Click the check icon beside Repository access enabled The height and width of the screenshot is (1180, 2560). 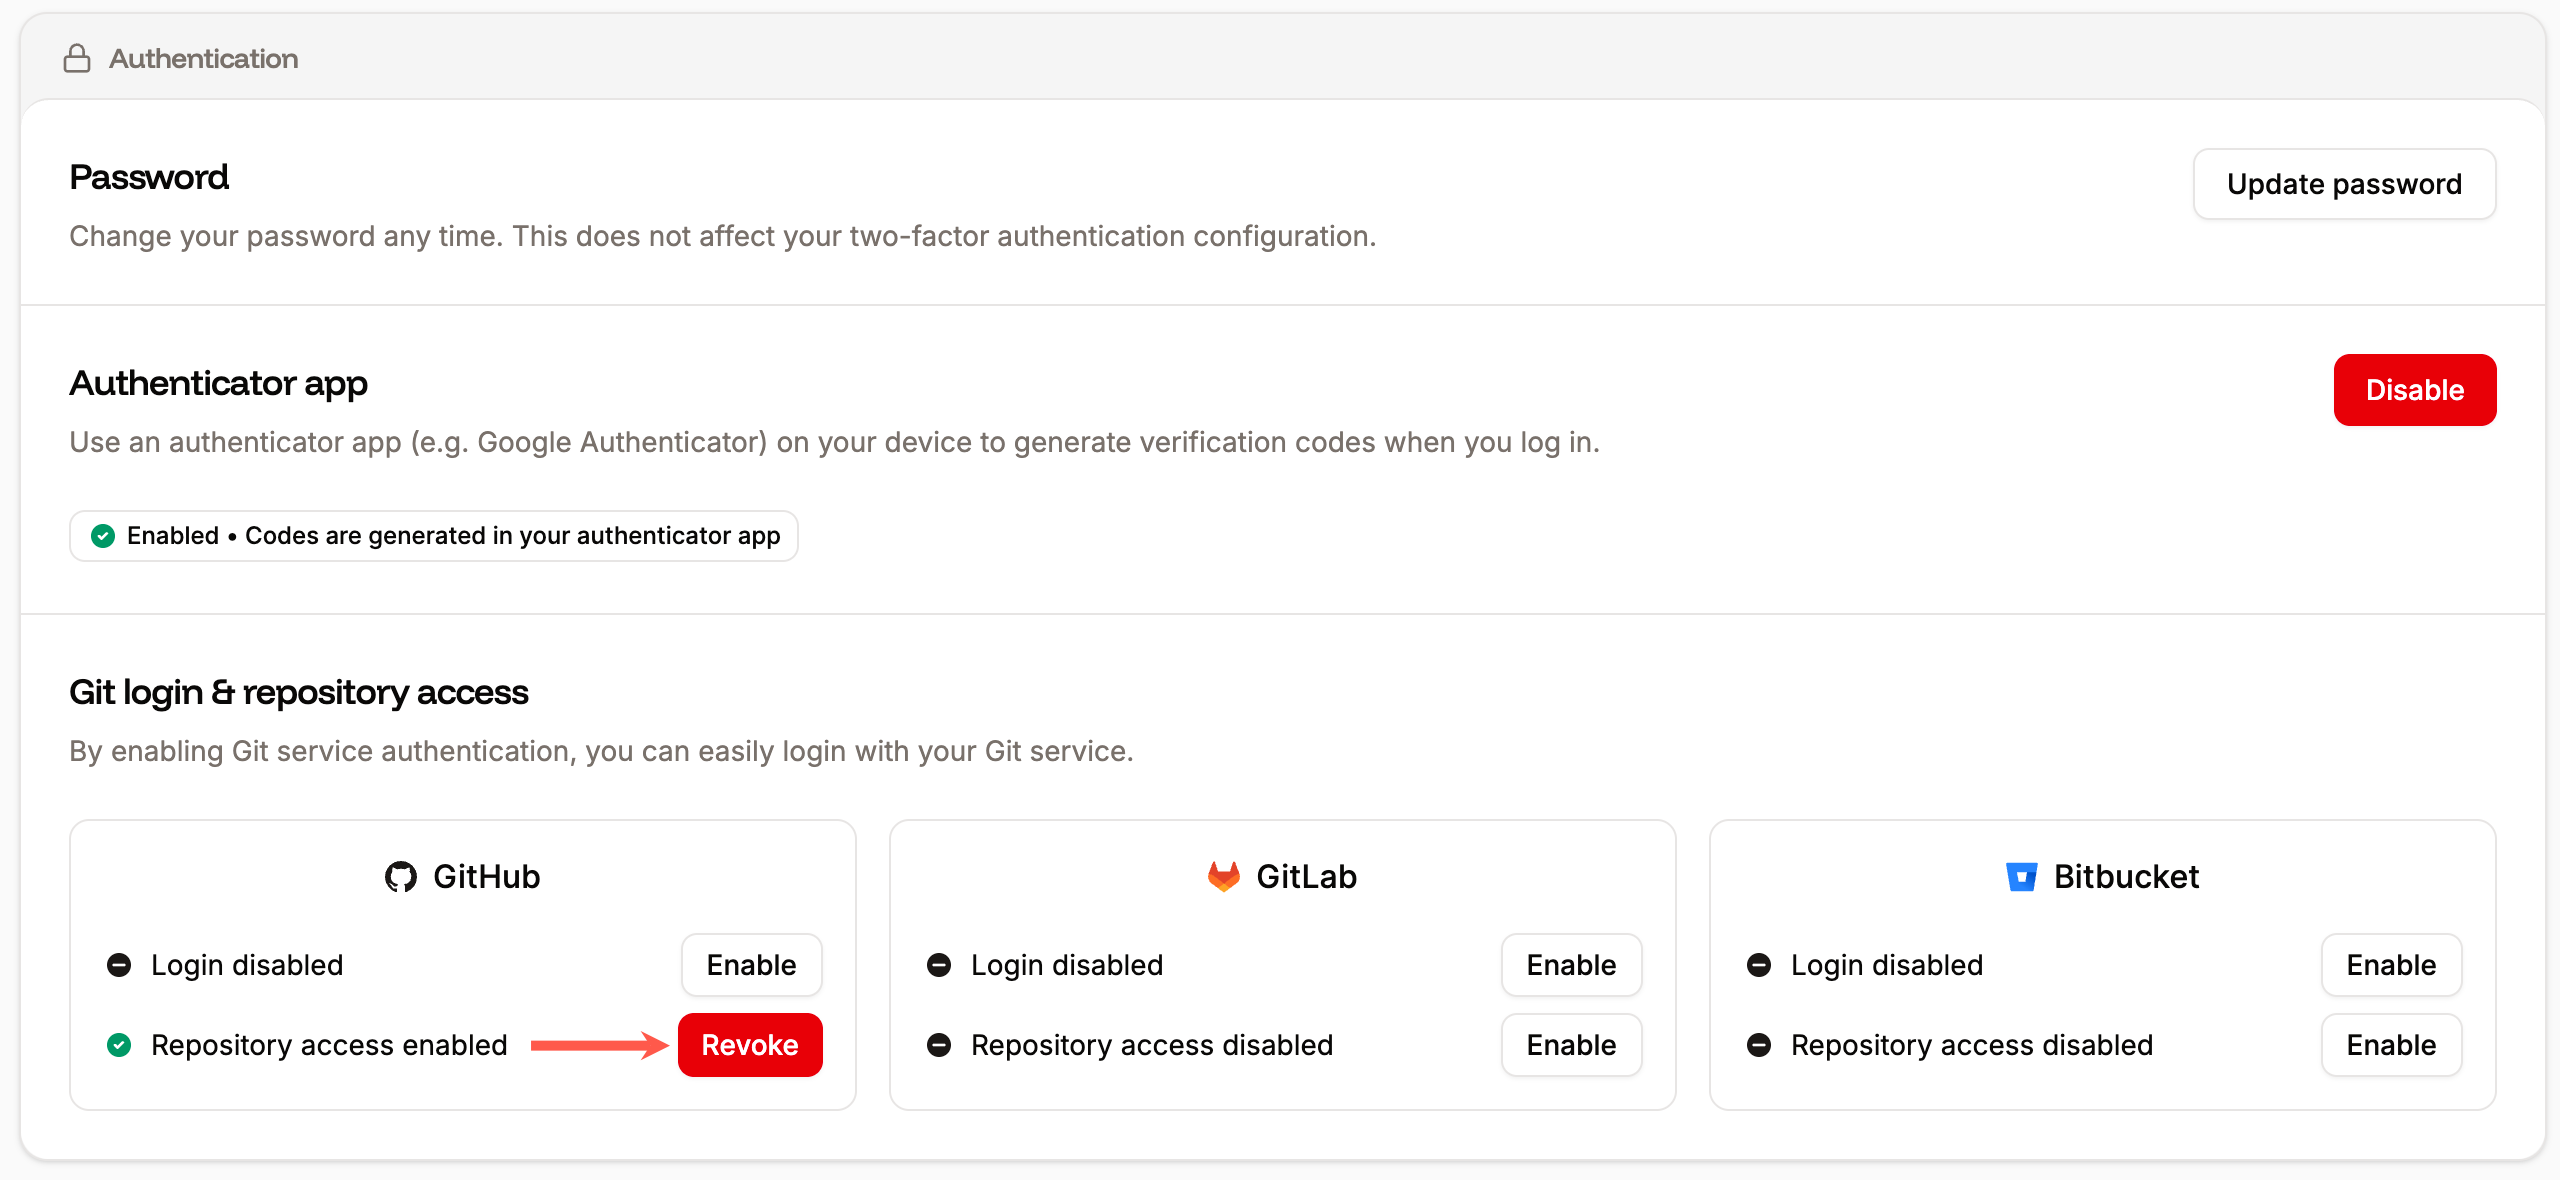(120, 1045)
